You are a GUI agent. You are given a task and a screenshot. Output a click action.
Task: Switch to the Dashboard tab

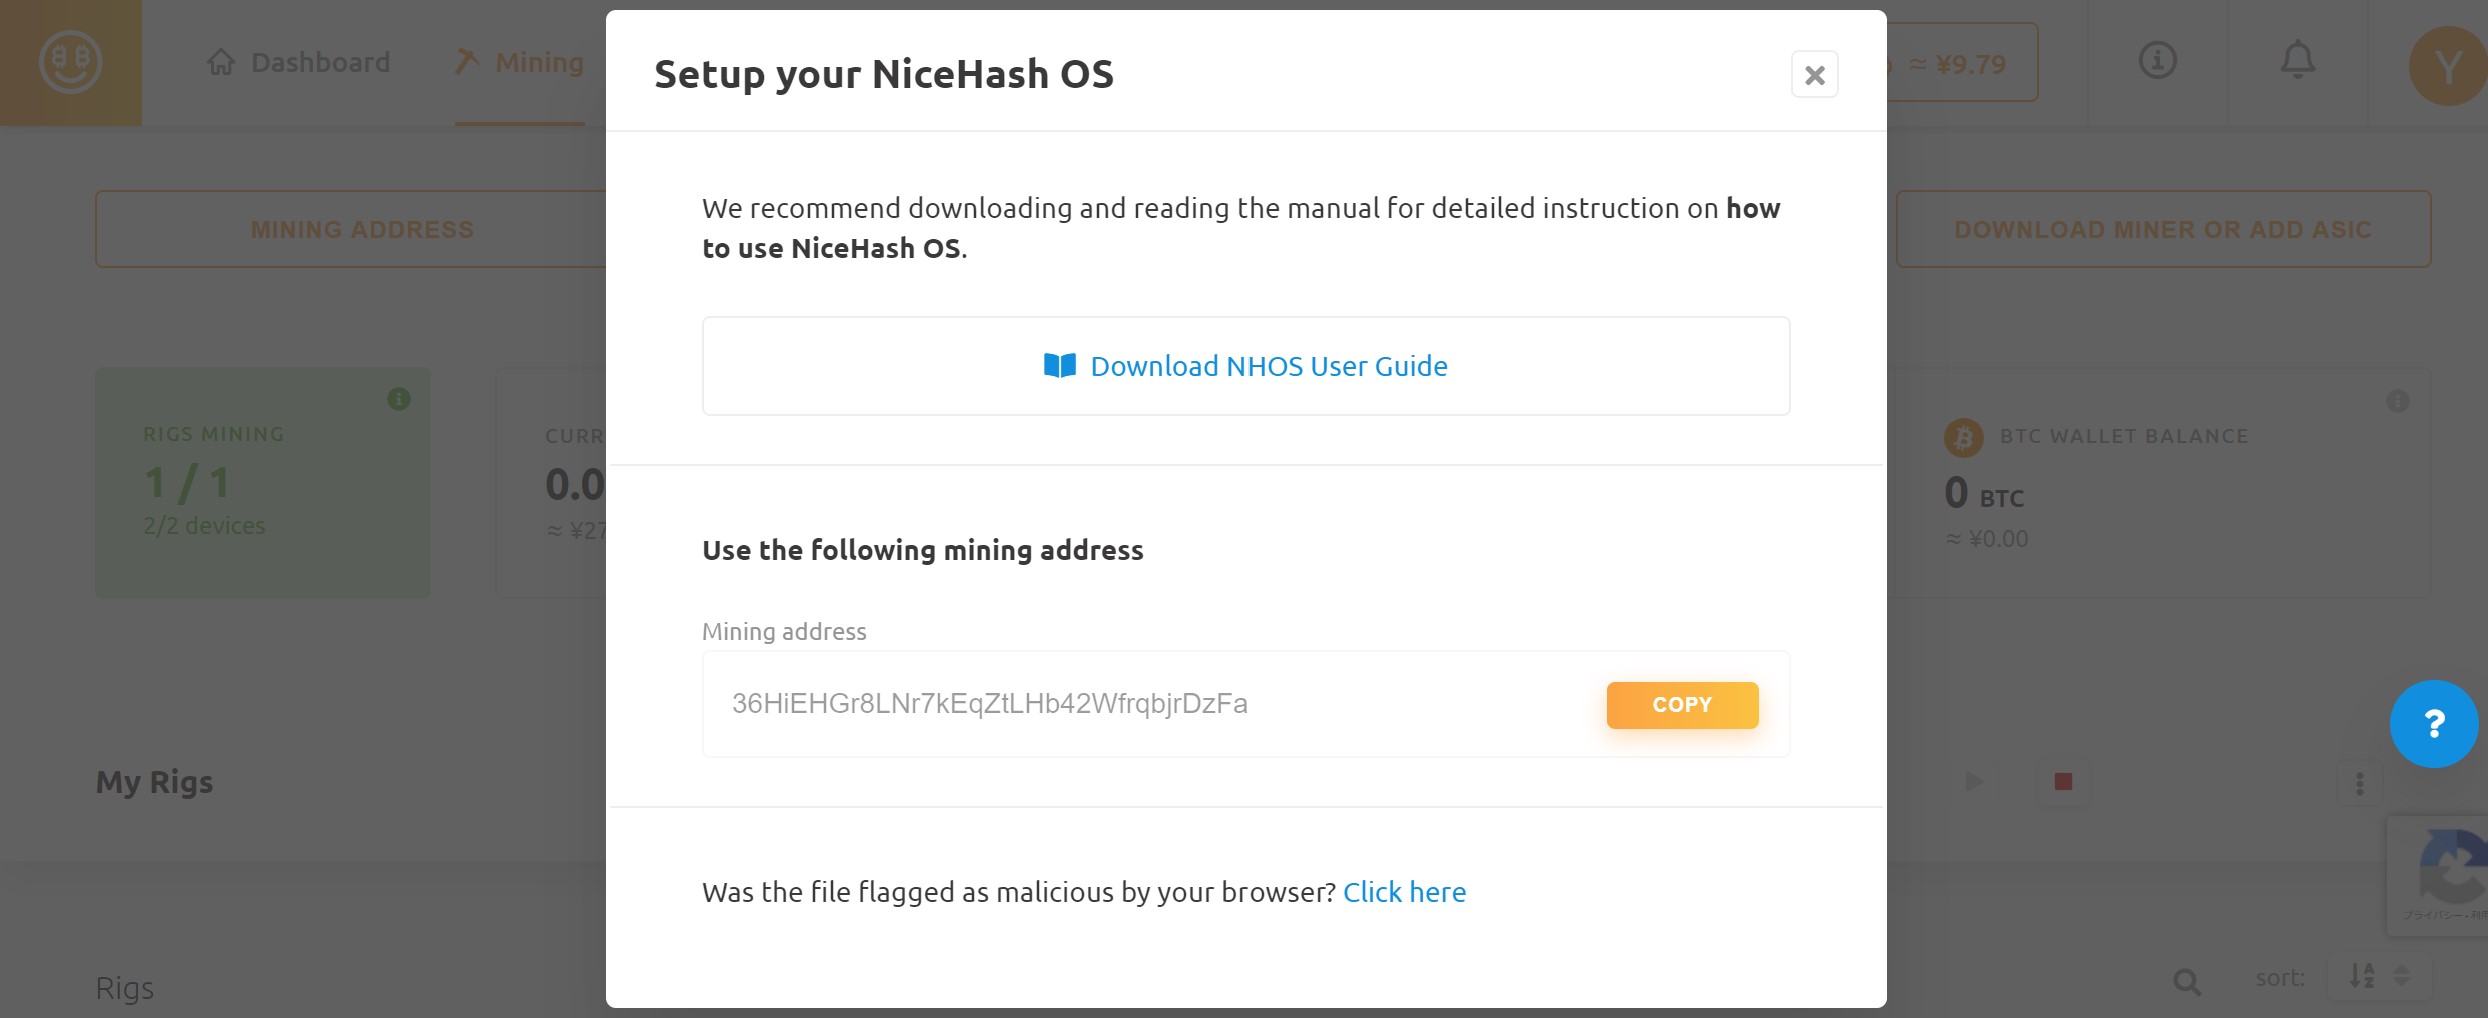(298, 62)
